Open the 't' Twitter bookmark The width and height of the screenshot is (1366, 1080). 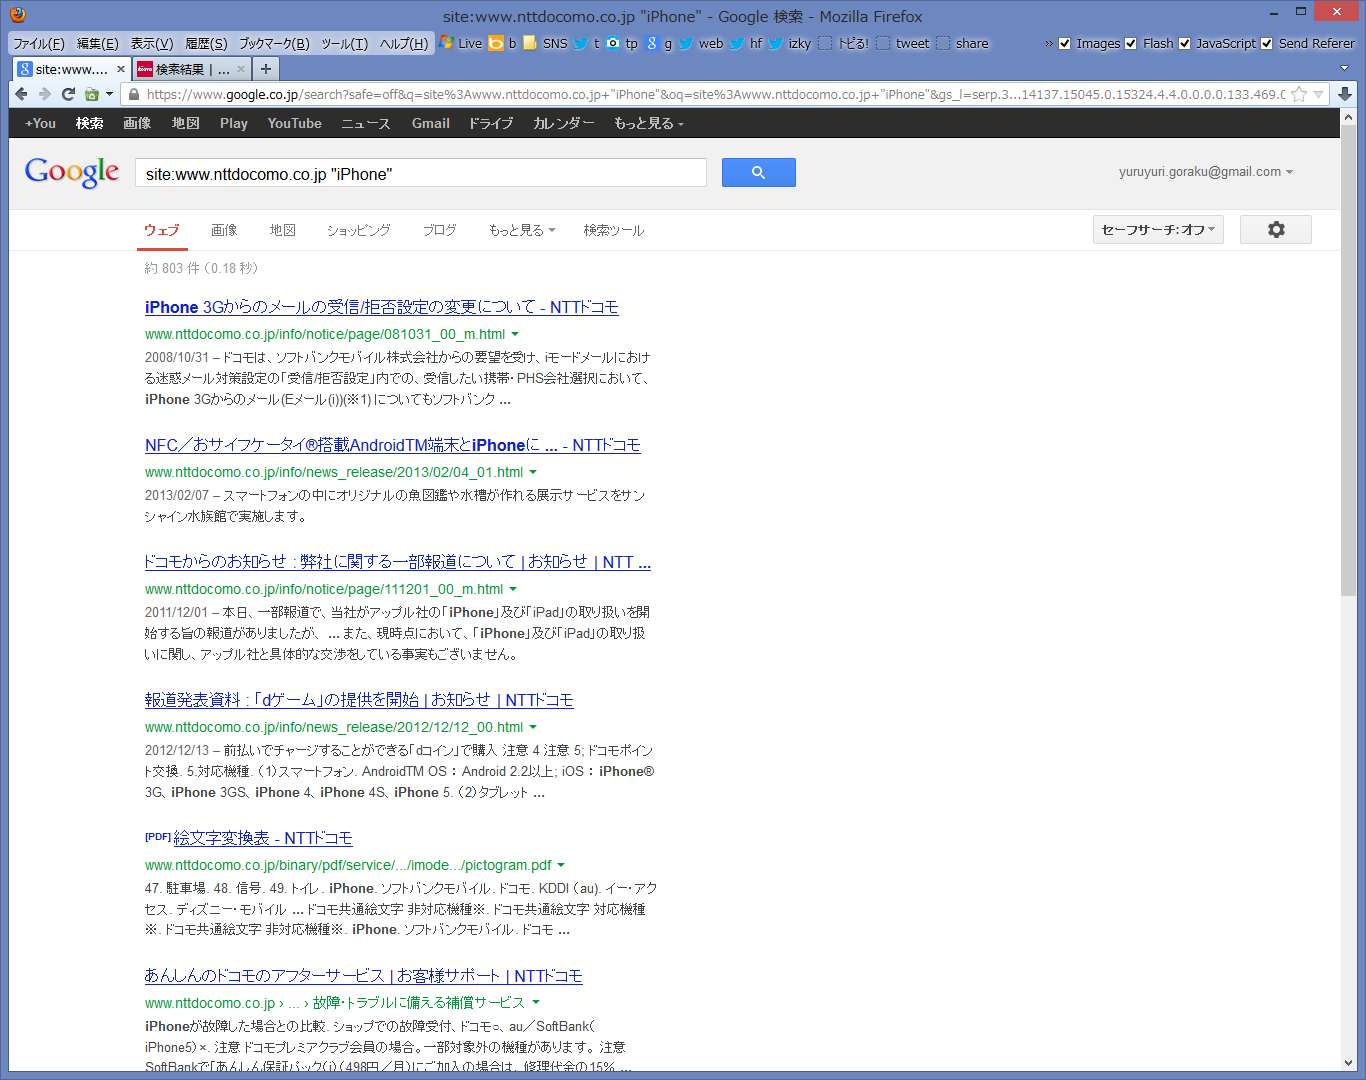coord(586,43)
